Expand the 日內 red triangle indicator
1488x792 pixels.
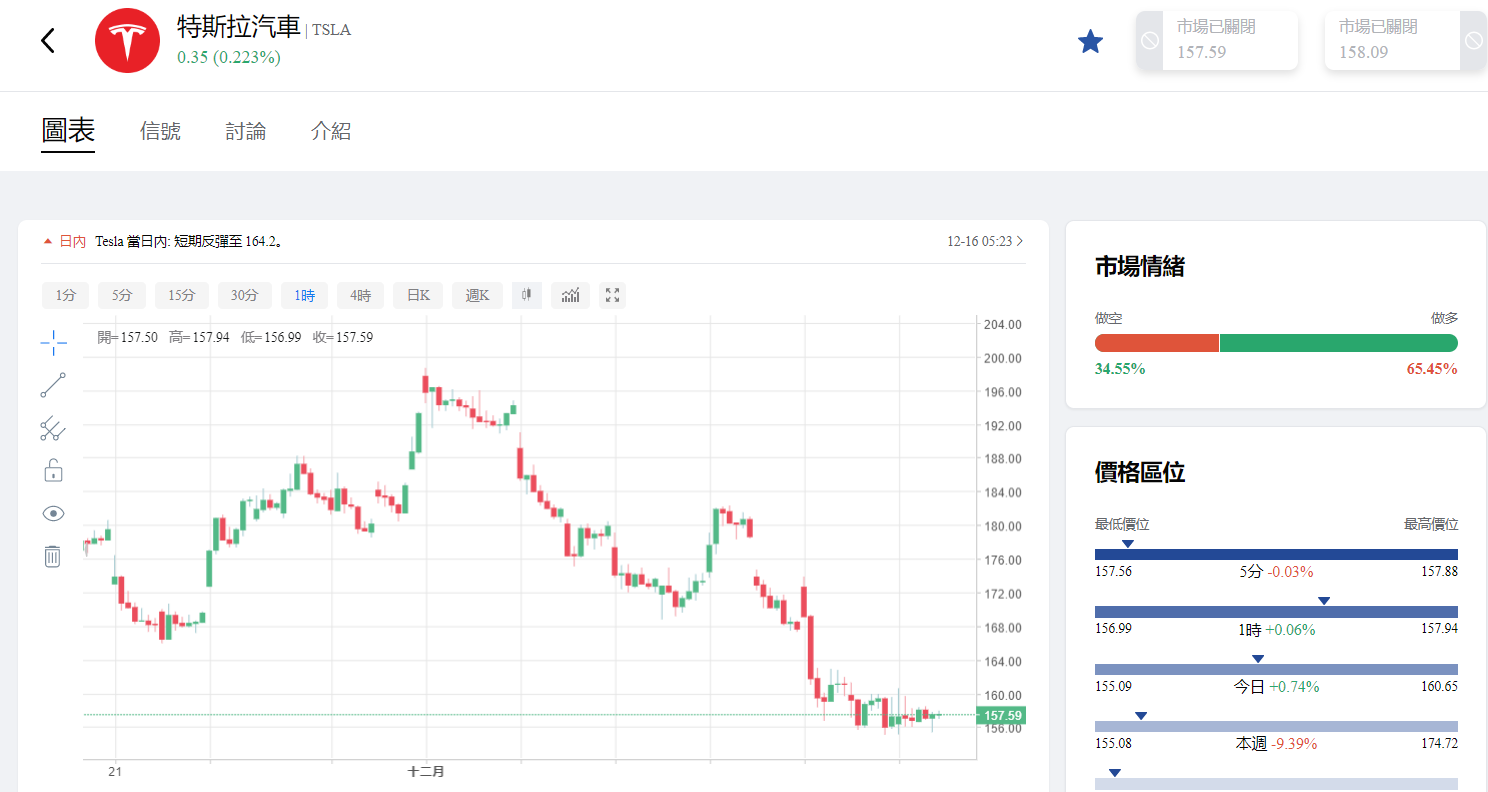click(47, 241)
